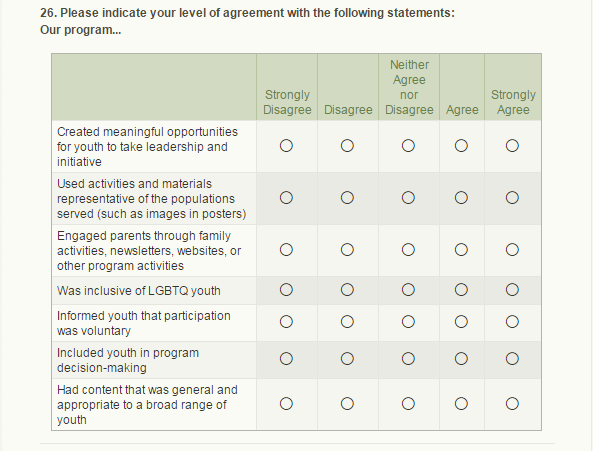Choose Agree for meaningful leadership opportunities row

tap(461, 146)
